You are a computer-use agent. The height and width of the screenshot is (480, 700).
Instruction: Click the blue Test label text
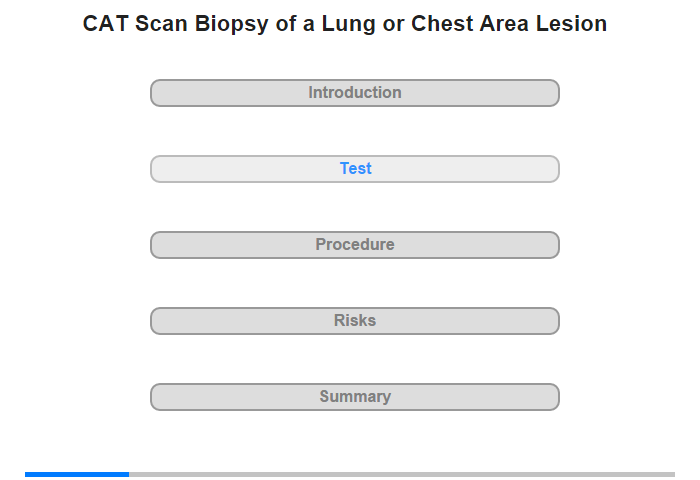click(x=355, y=168)
